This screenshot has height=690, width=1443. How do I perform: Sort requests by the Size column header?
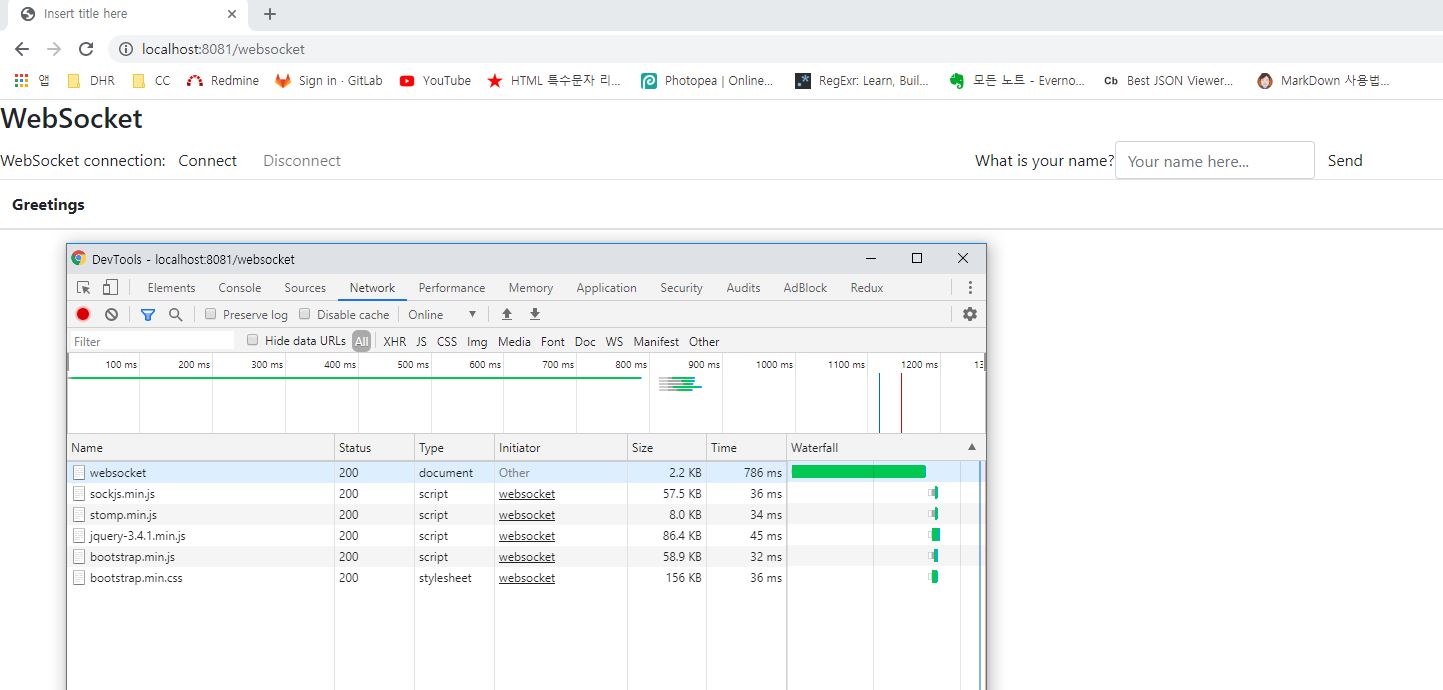point(667,447)
